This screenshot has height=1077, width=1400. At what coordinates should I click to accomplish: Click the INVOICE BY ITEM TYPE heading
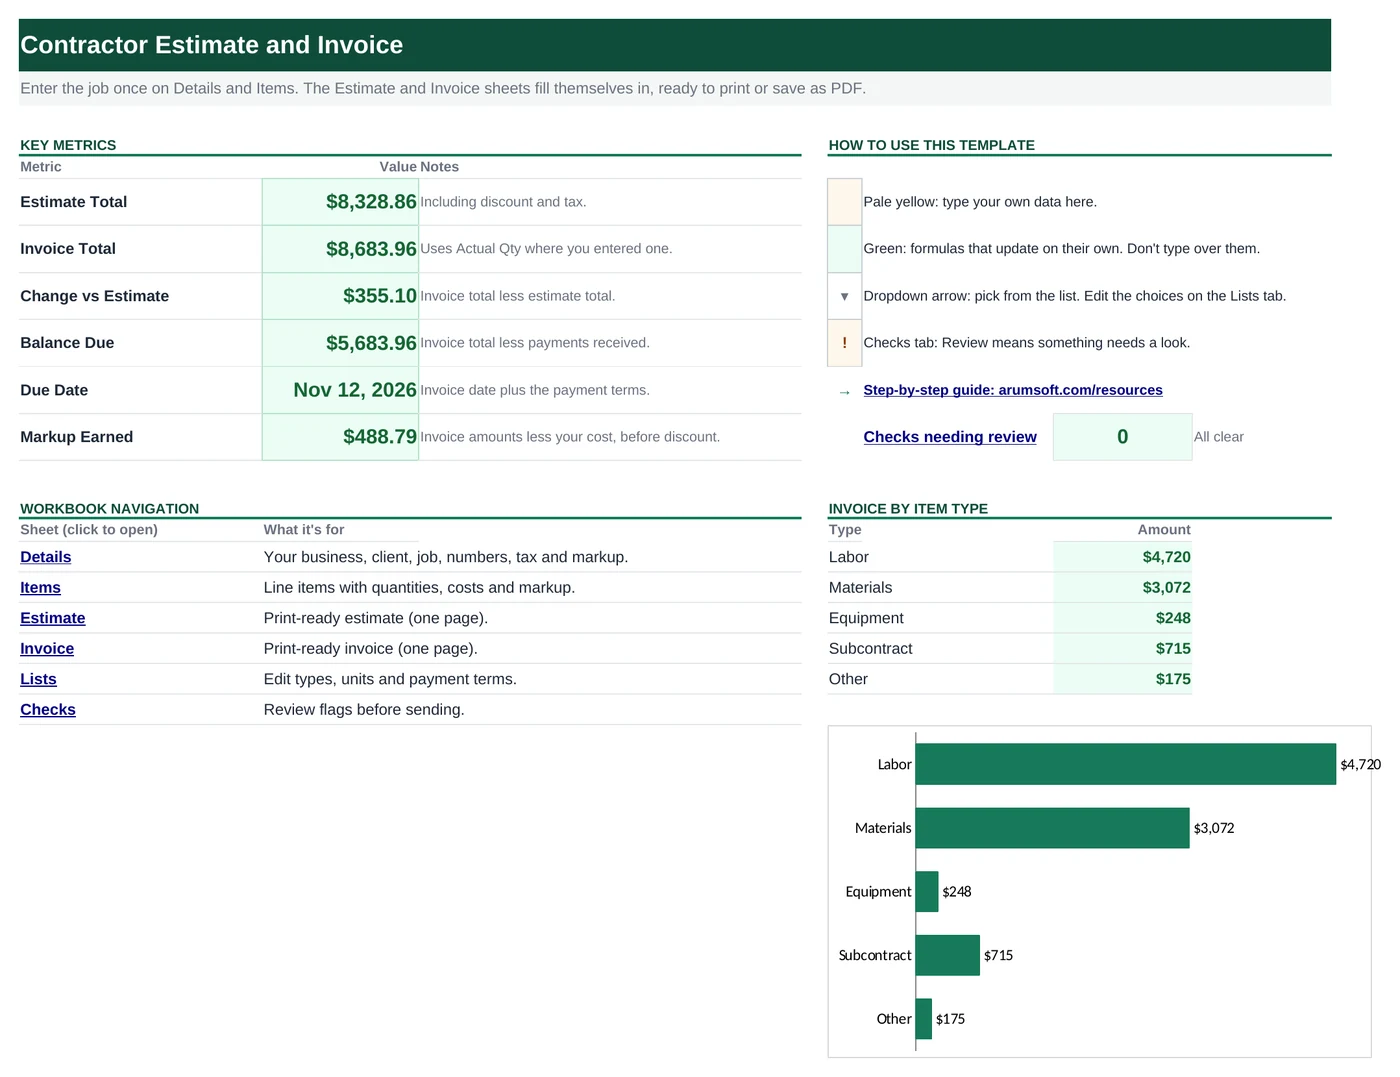coord(908,508)
